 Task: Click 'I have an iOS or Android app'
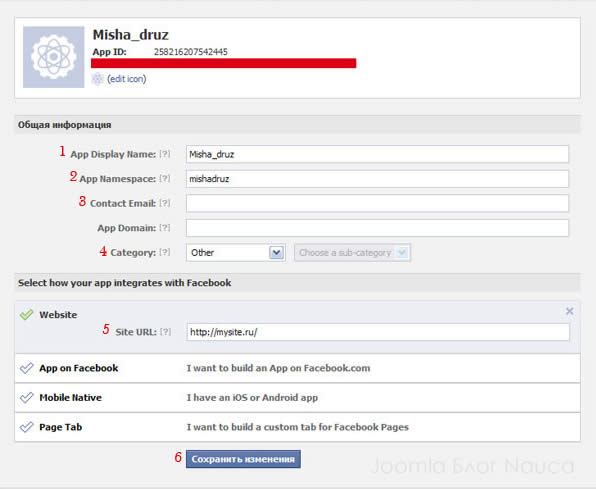coord(252,398)
